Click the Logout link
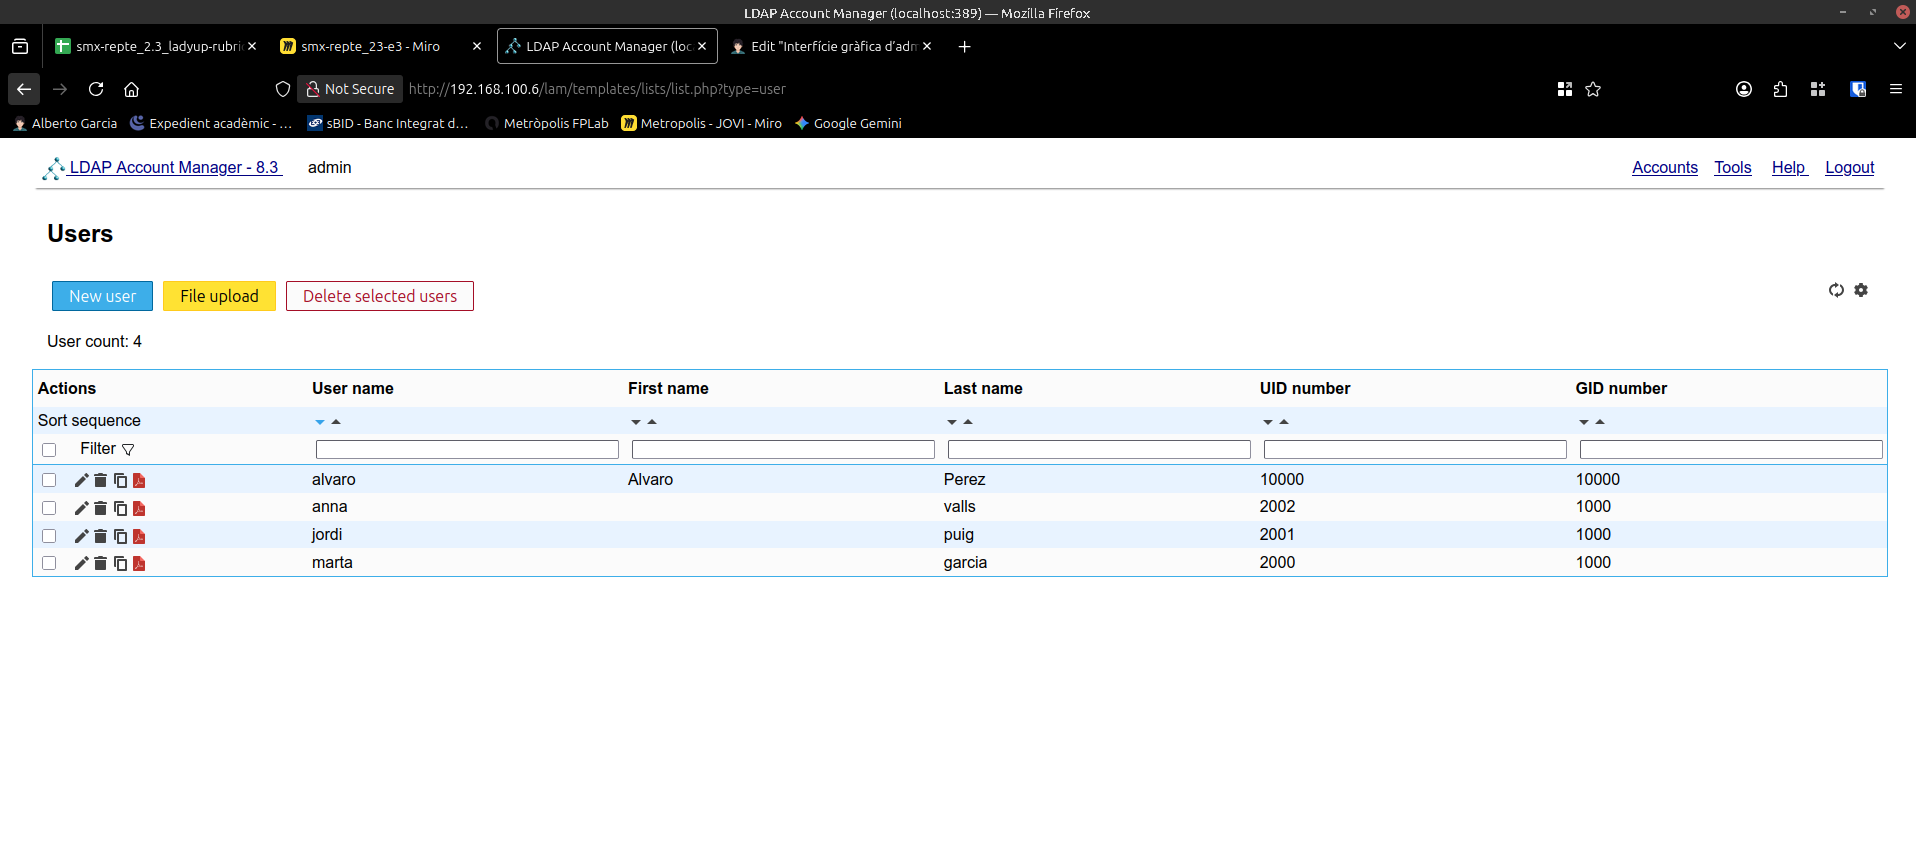Viewport: 1916px width, 860px height. (1849, 167)
